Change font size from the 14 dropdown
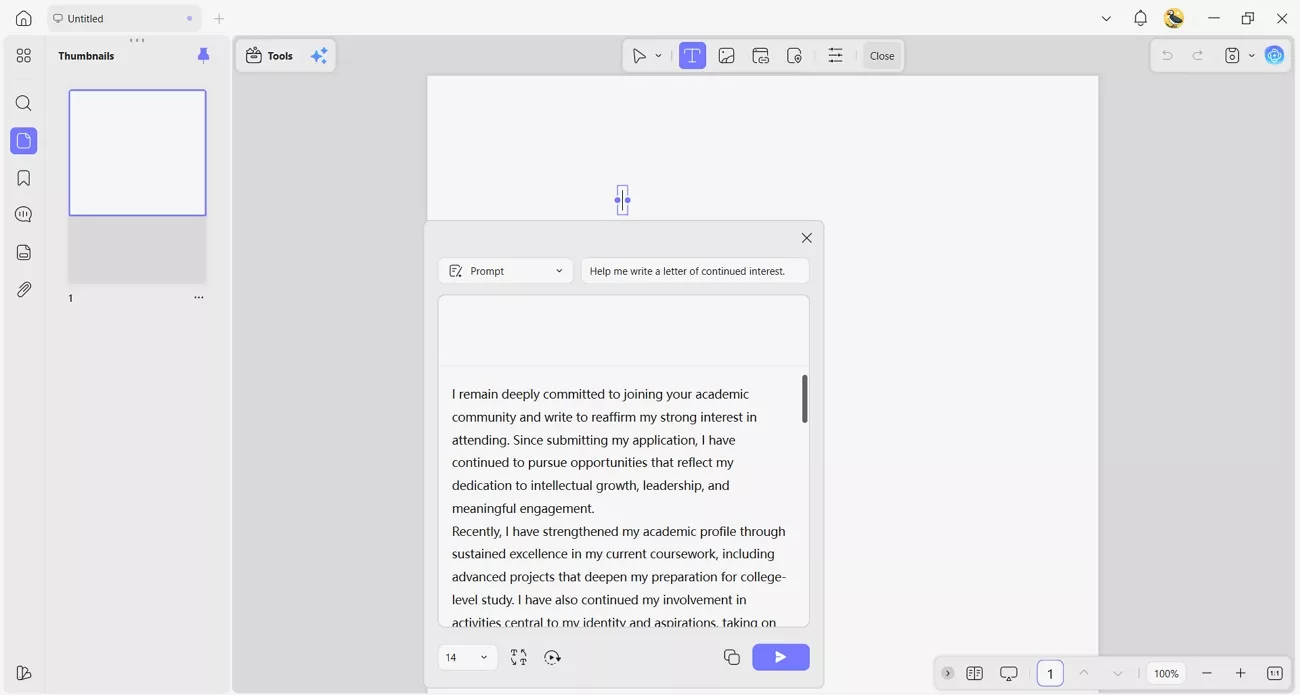The width and height of the screenshot is (1300, 695). click(x=467, y=657)
